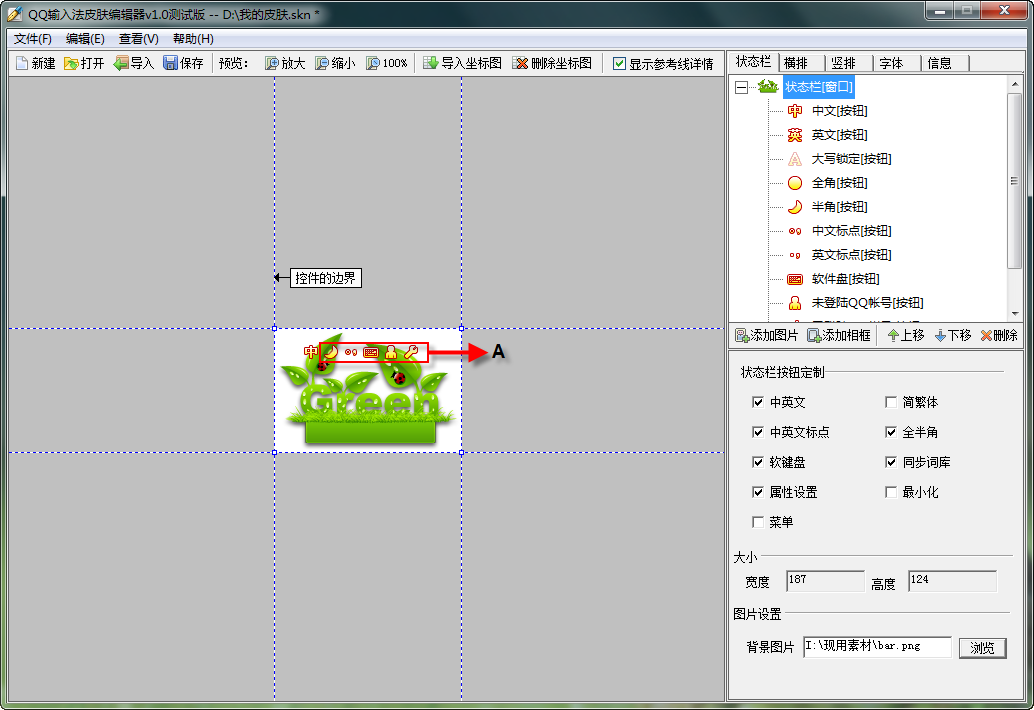Toggle the 显示参考线详情 checkbox
Screen dimensions: 1034x710
click(619, 64)
